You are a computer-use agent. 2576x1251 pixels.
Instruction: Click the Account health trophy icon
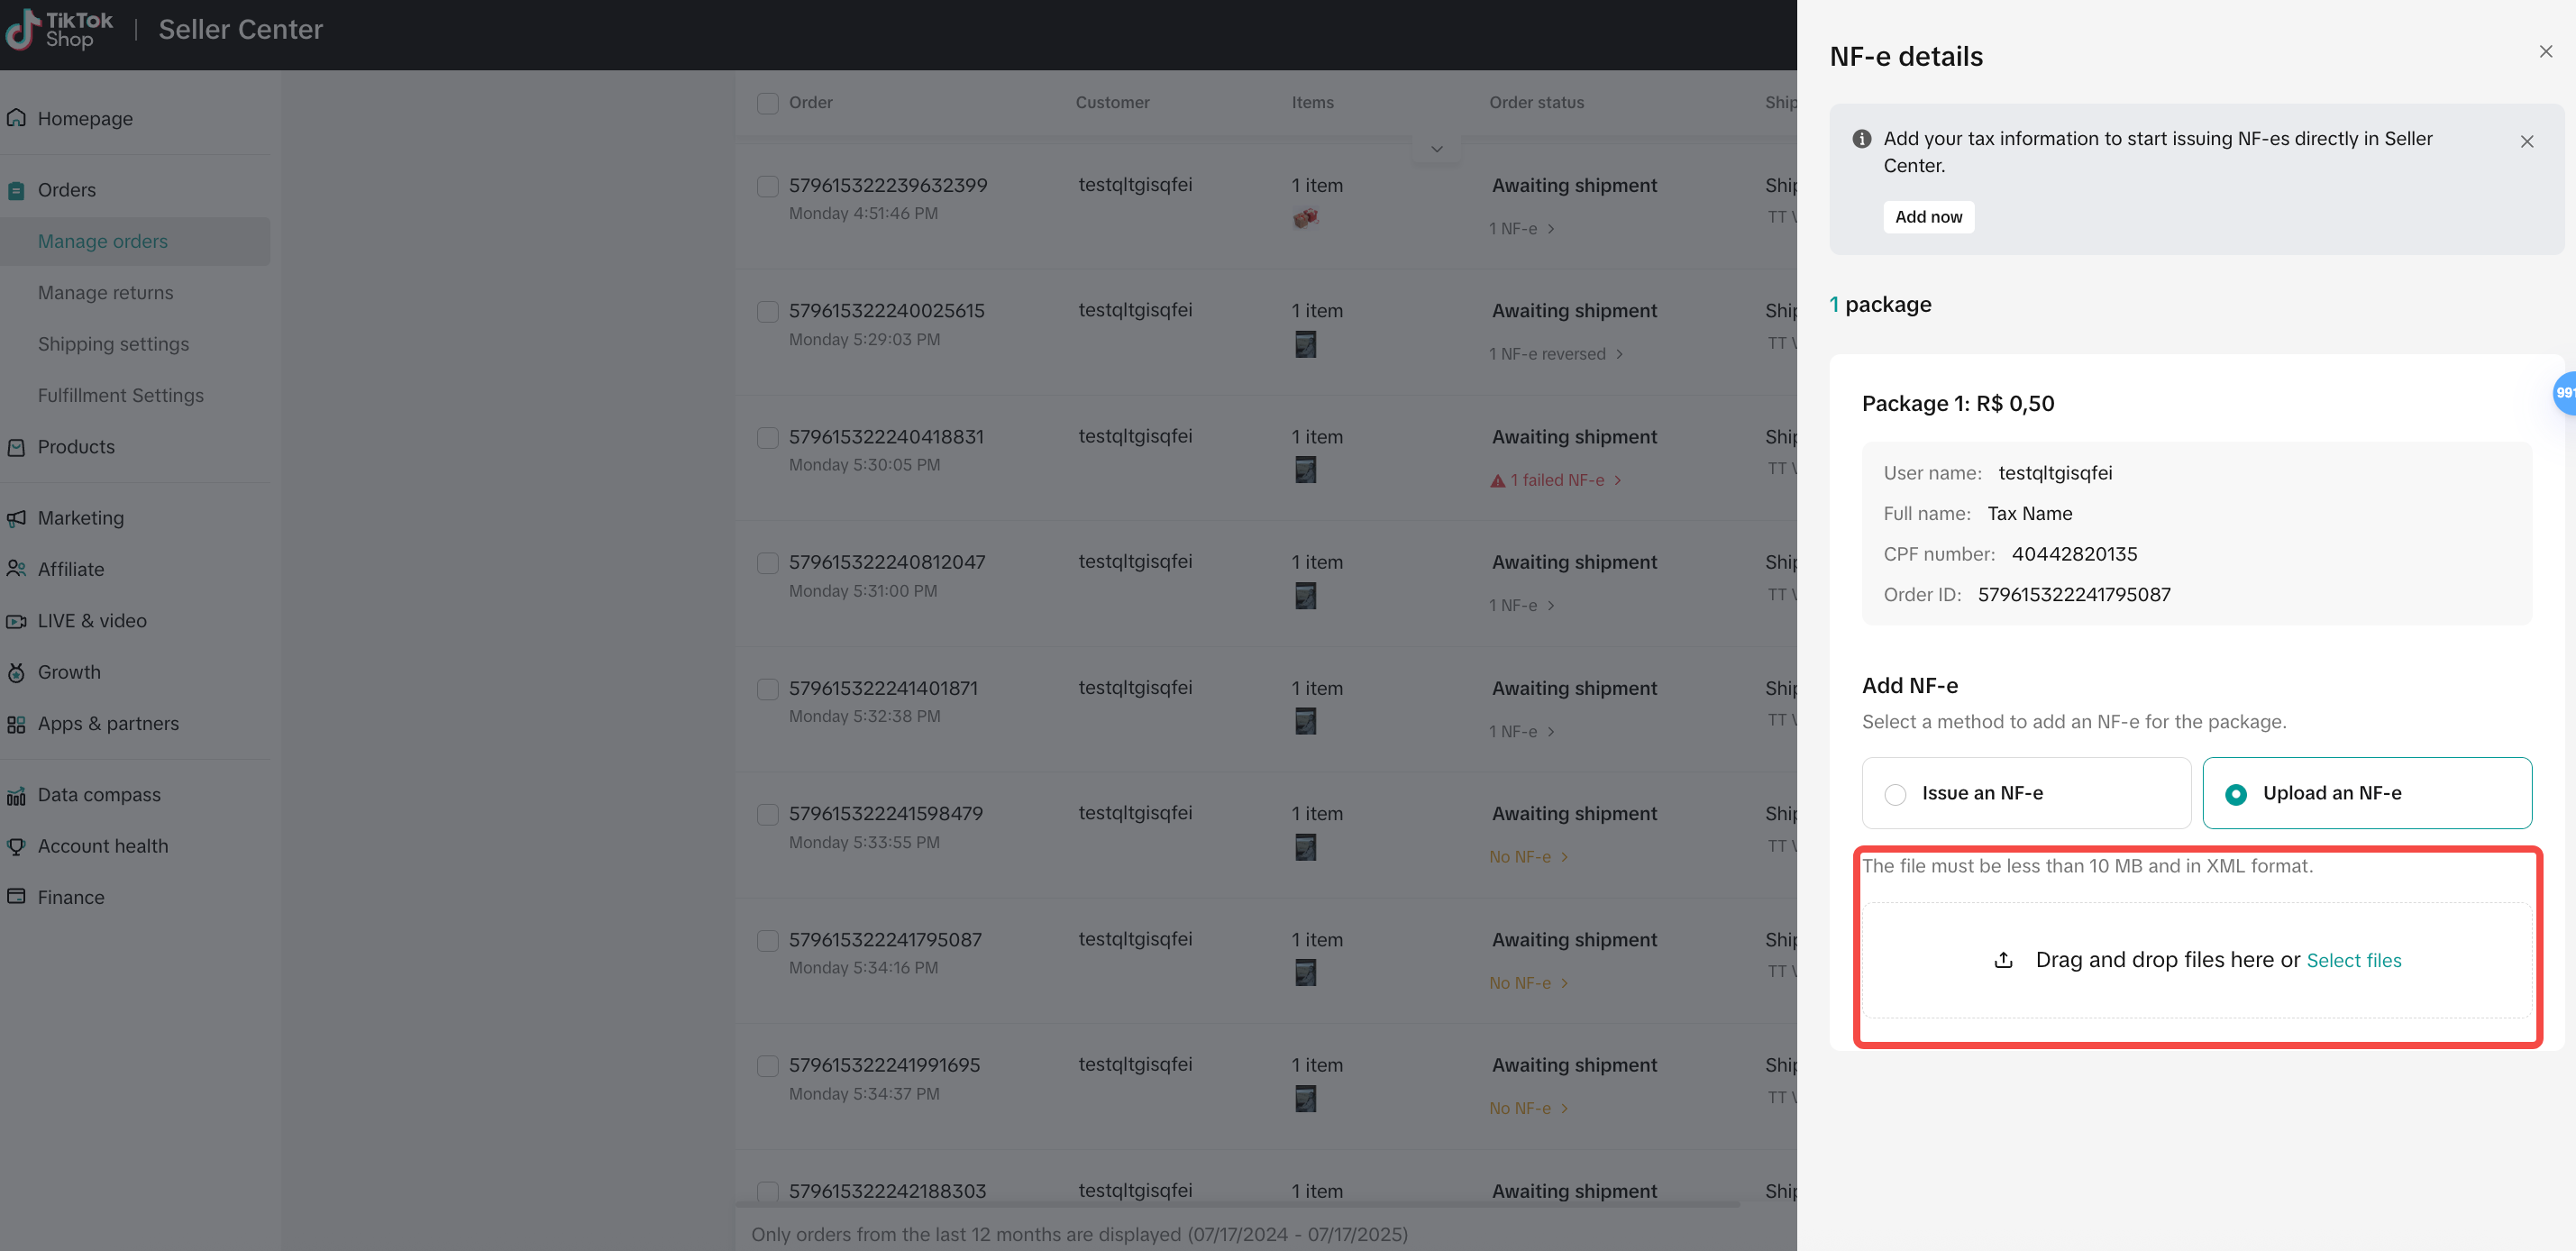coord(16,846)
